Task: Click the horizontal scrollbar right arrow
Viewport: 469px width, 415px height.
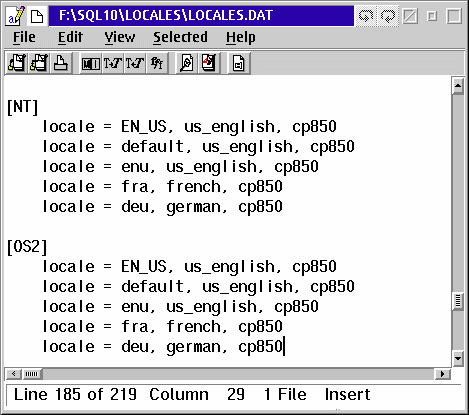Action: [x=443, y=374]
